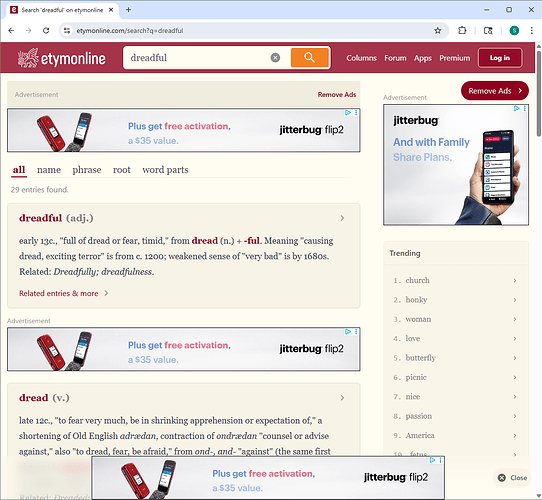Click the page vertical scrollbar
542x500 pixels.
[x=539, y=270]
